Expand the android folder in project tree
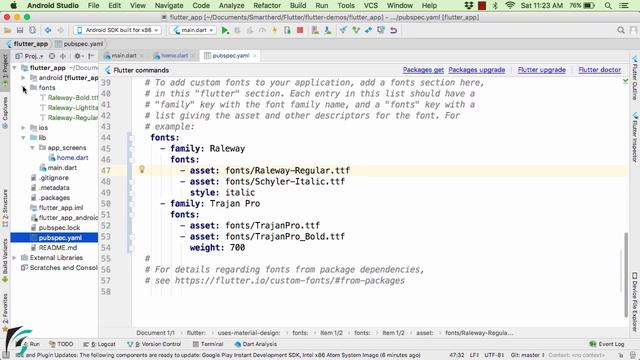This screenshot has width=640, height=360. pyautogui.click(x=23, y=78)
